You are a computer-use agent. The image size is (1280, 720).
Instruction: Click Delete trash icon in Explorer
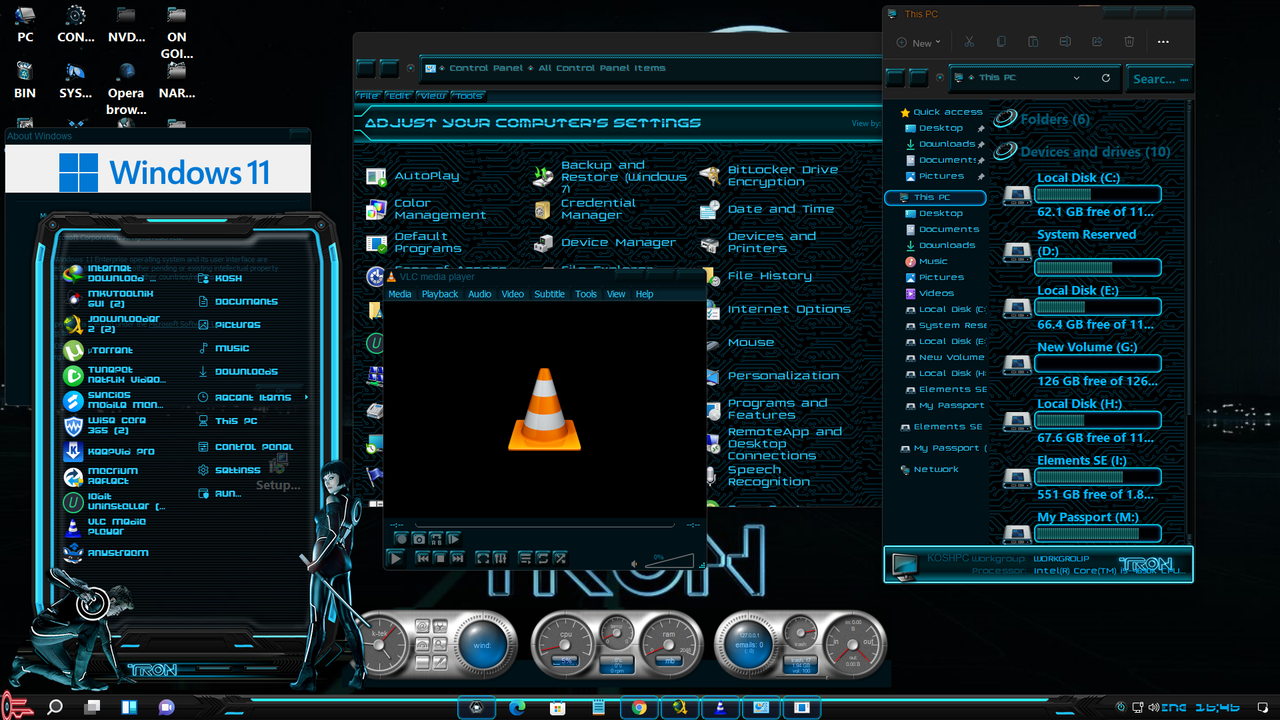(x=1129, y=42)
